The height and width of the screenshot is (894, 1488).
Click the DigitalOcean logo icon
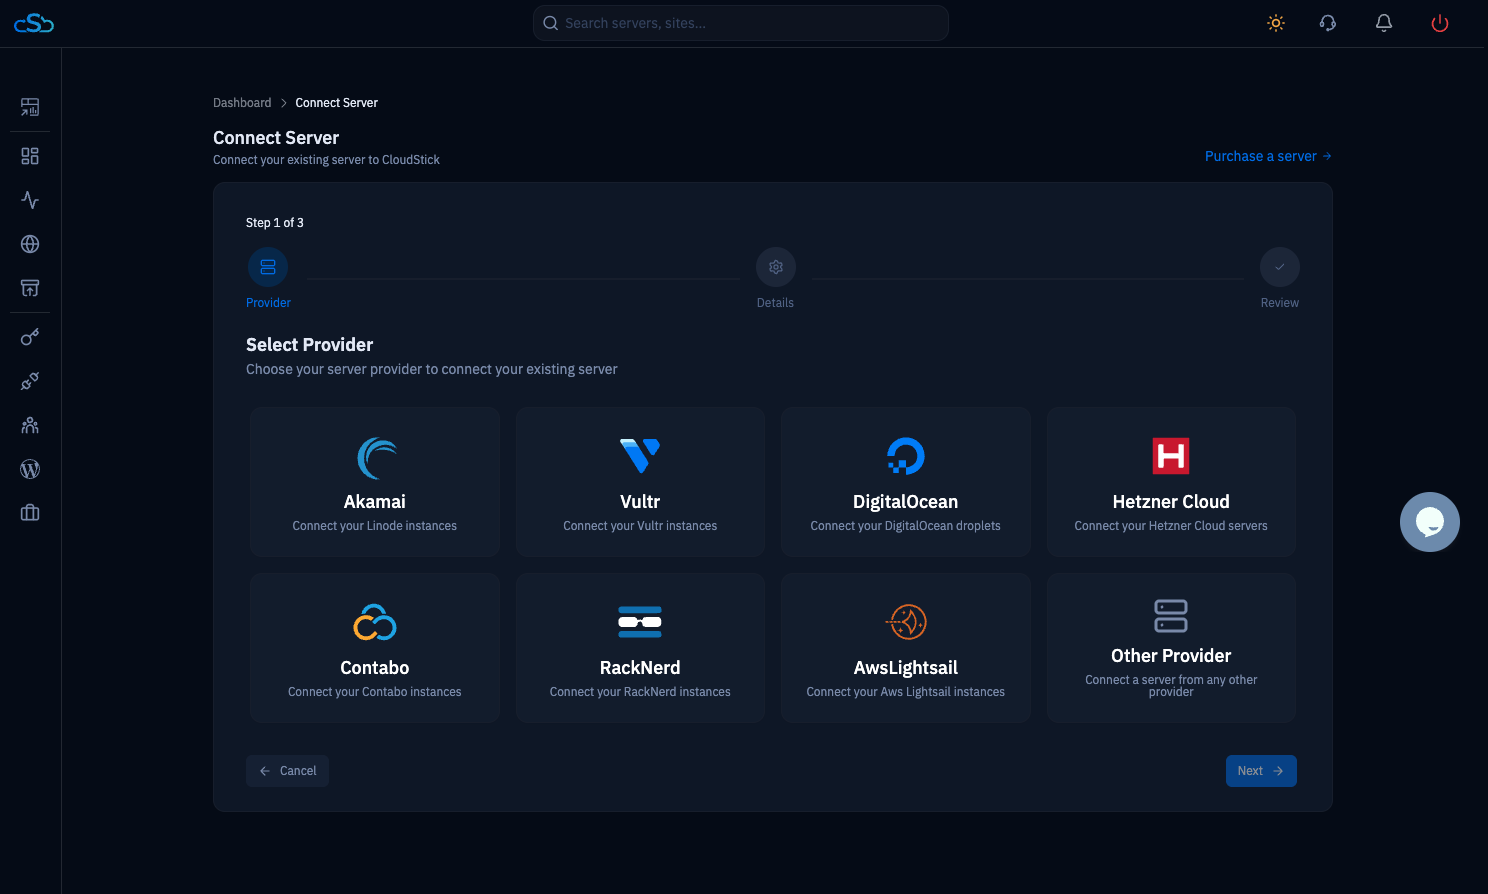click(906, 456)
